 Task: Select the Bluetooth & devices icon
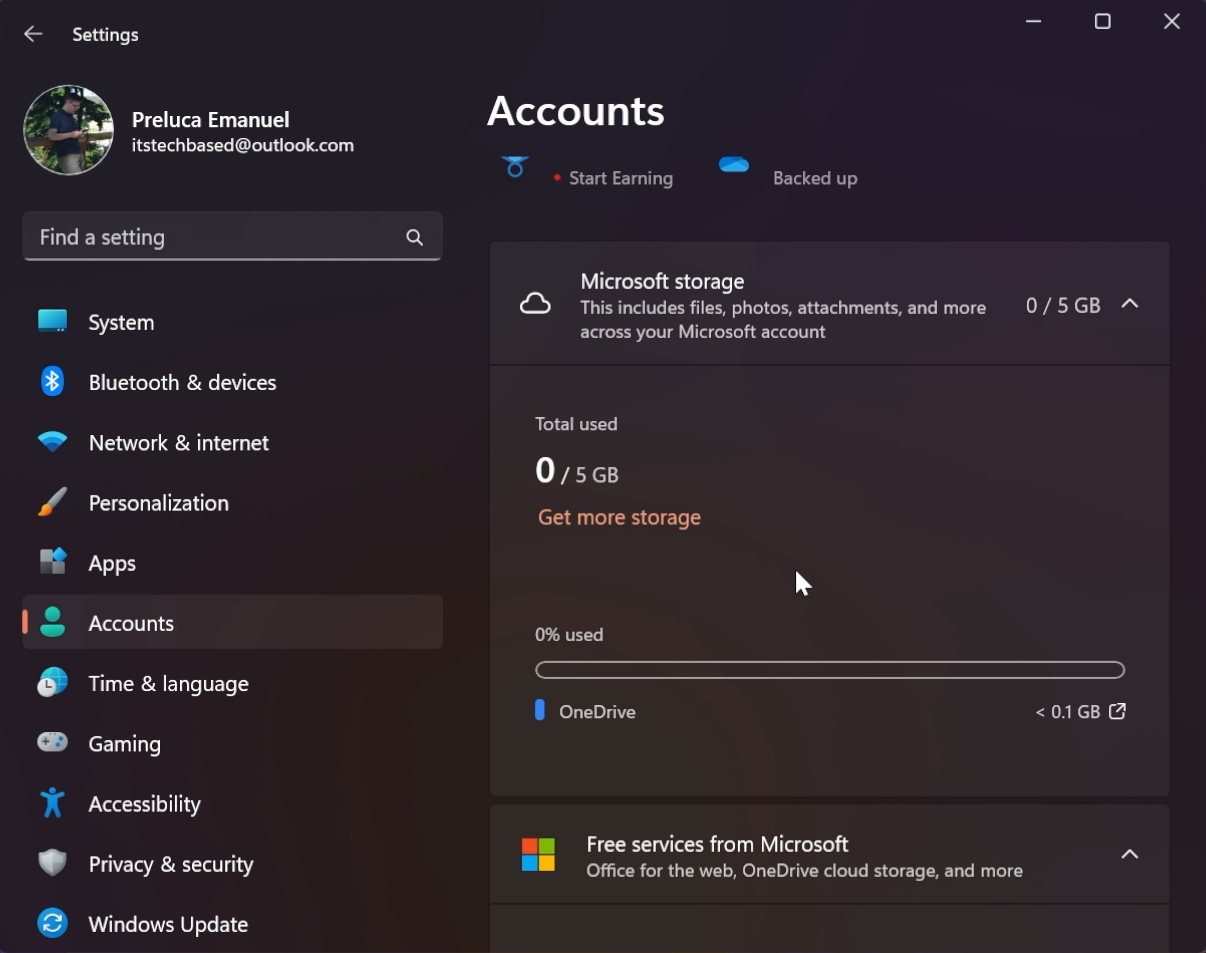(x=51, y=382)
